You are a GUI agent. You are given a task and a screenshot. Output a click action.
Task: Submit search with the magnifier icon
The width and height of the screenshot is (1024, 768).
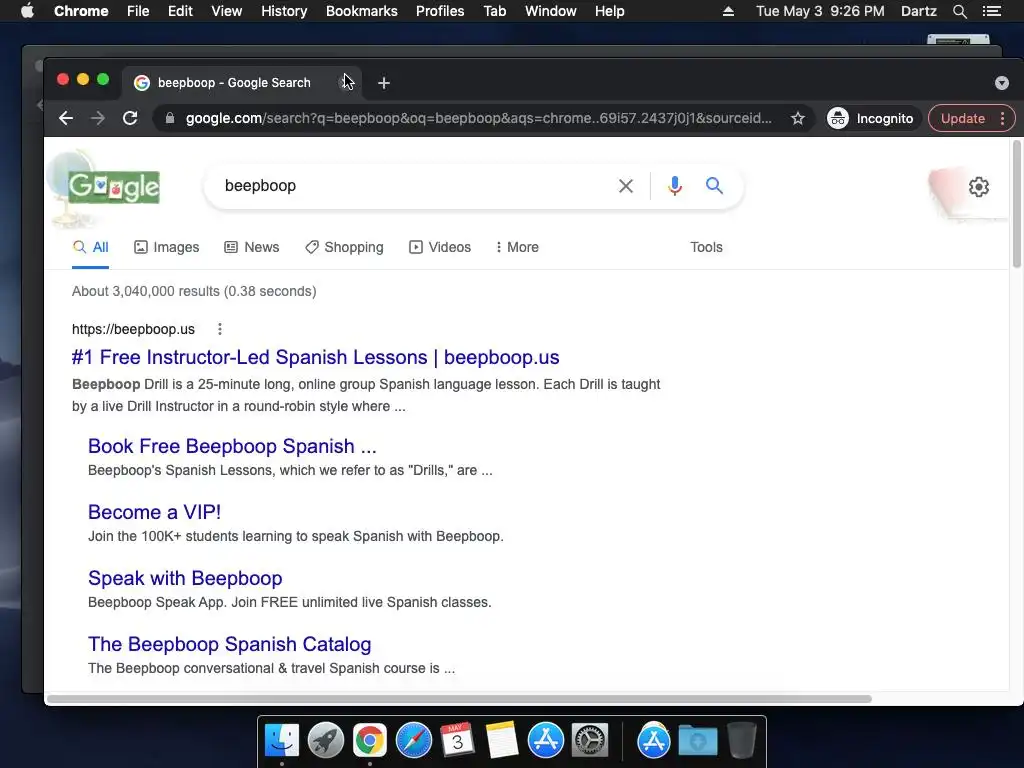coord(714,186)
